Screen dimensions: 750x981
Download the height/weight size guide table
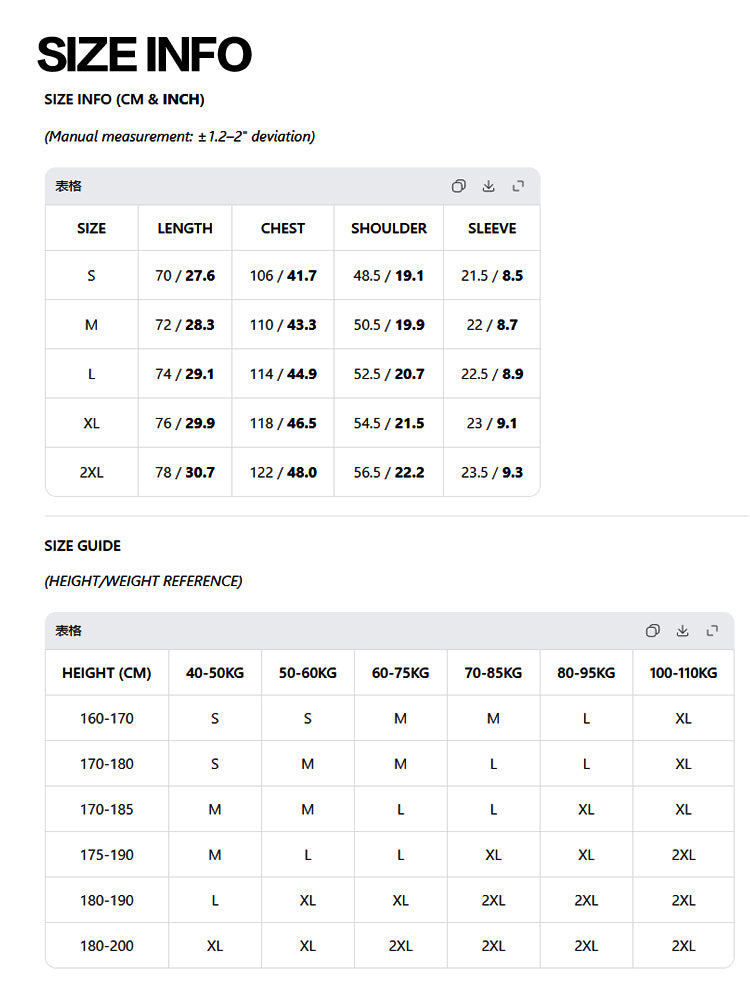pyautogui.click(x=682, y=630)
